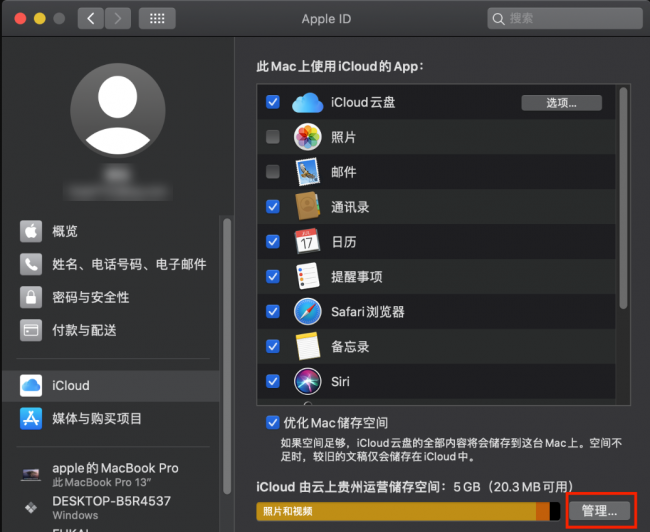Screen dimensions: 650x532
Task: Click the app list scrollbar
Action: [623, 198]
